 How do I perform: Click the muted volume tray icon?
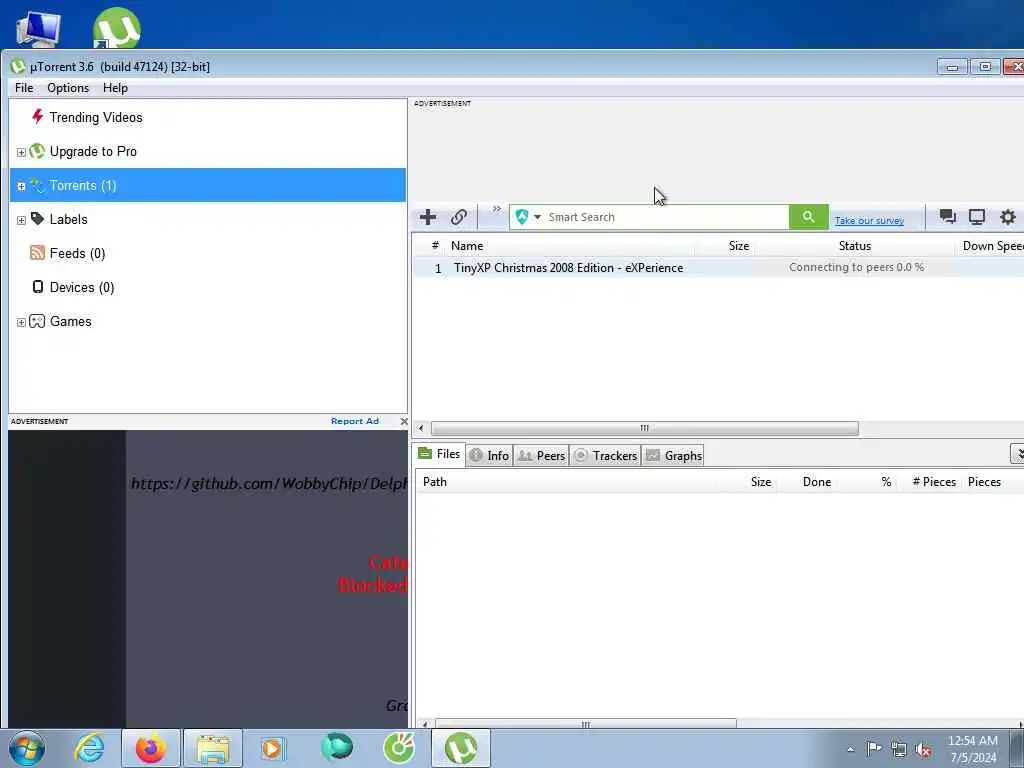tap(923, 749)
